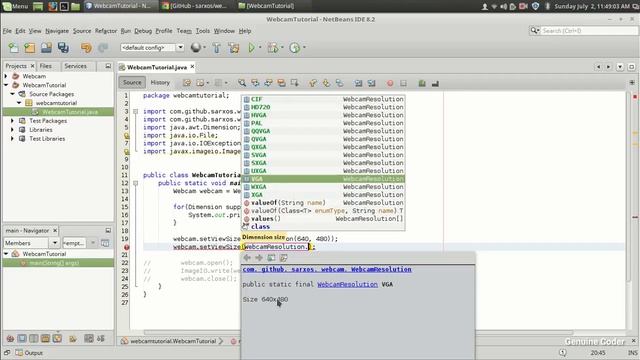The width and height of the screenshot is (640, 360).
Task: Switch to the Files tab
Action: click(x=46, y=66)
